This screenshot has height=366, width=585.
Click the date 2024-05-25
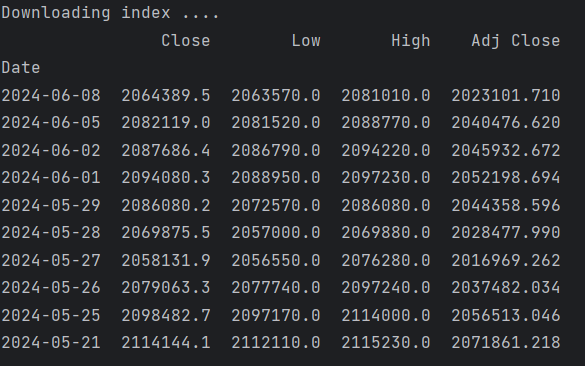point(51,316)
